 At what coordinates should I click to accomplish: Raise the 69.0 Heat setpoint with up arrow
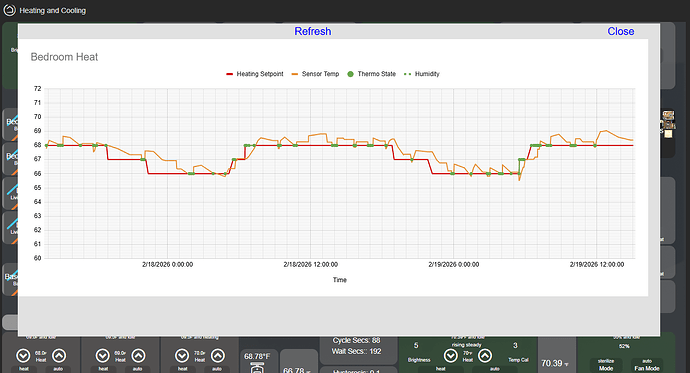point(138,355)
